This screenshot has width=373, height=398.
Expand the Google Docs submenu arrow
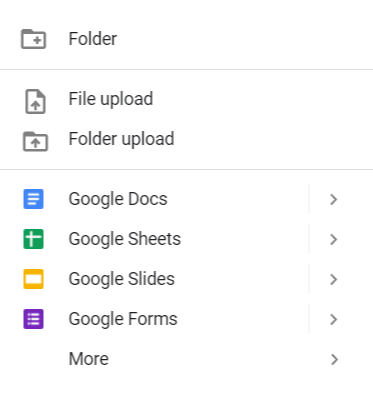click(333, 199)
